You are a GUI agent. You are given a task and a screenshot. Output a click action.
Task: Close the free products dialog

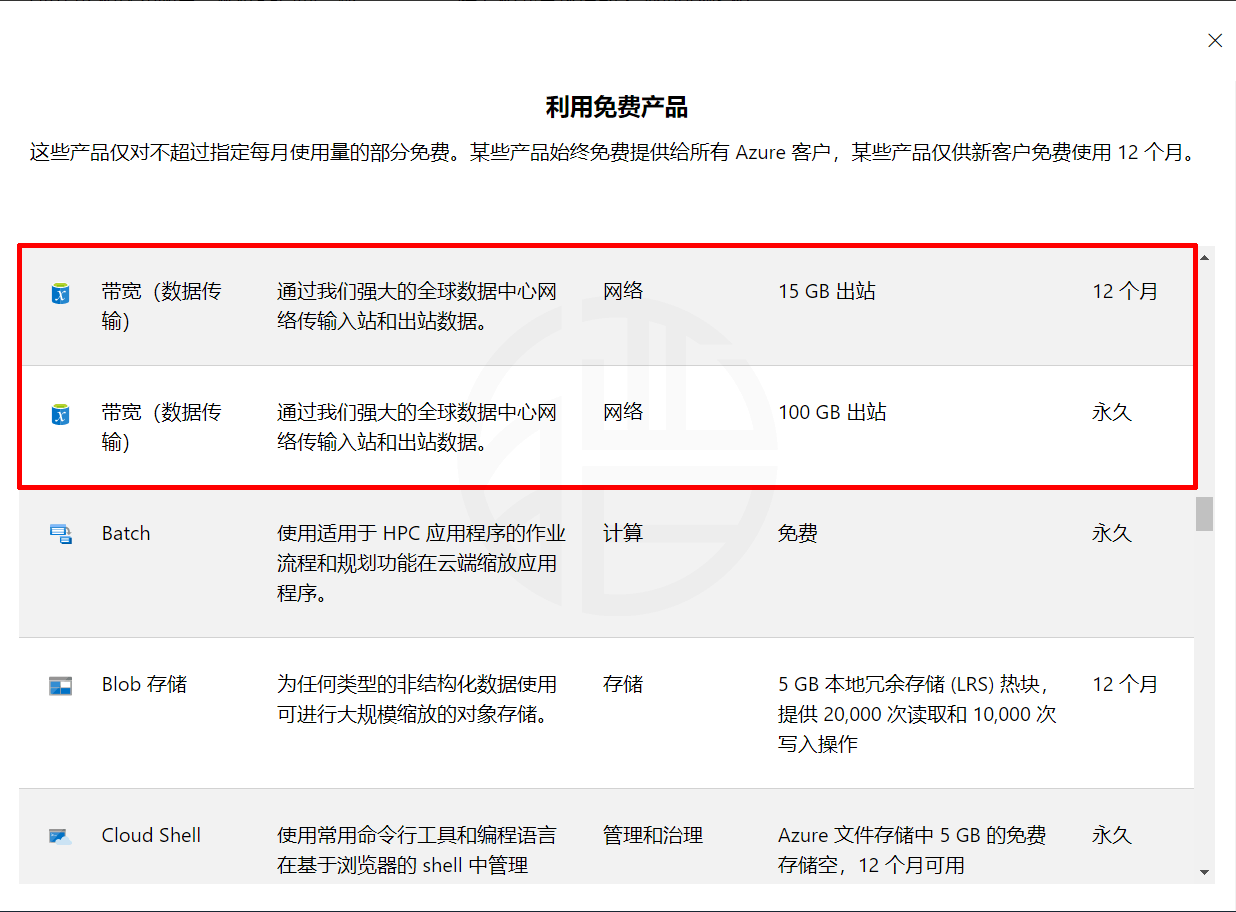[1215, 40]
